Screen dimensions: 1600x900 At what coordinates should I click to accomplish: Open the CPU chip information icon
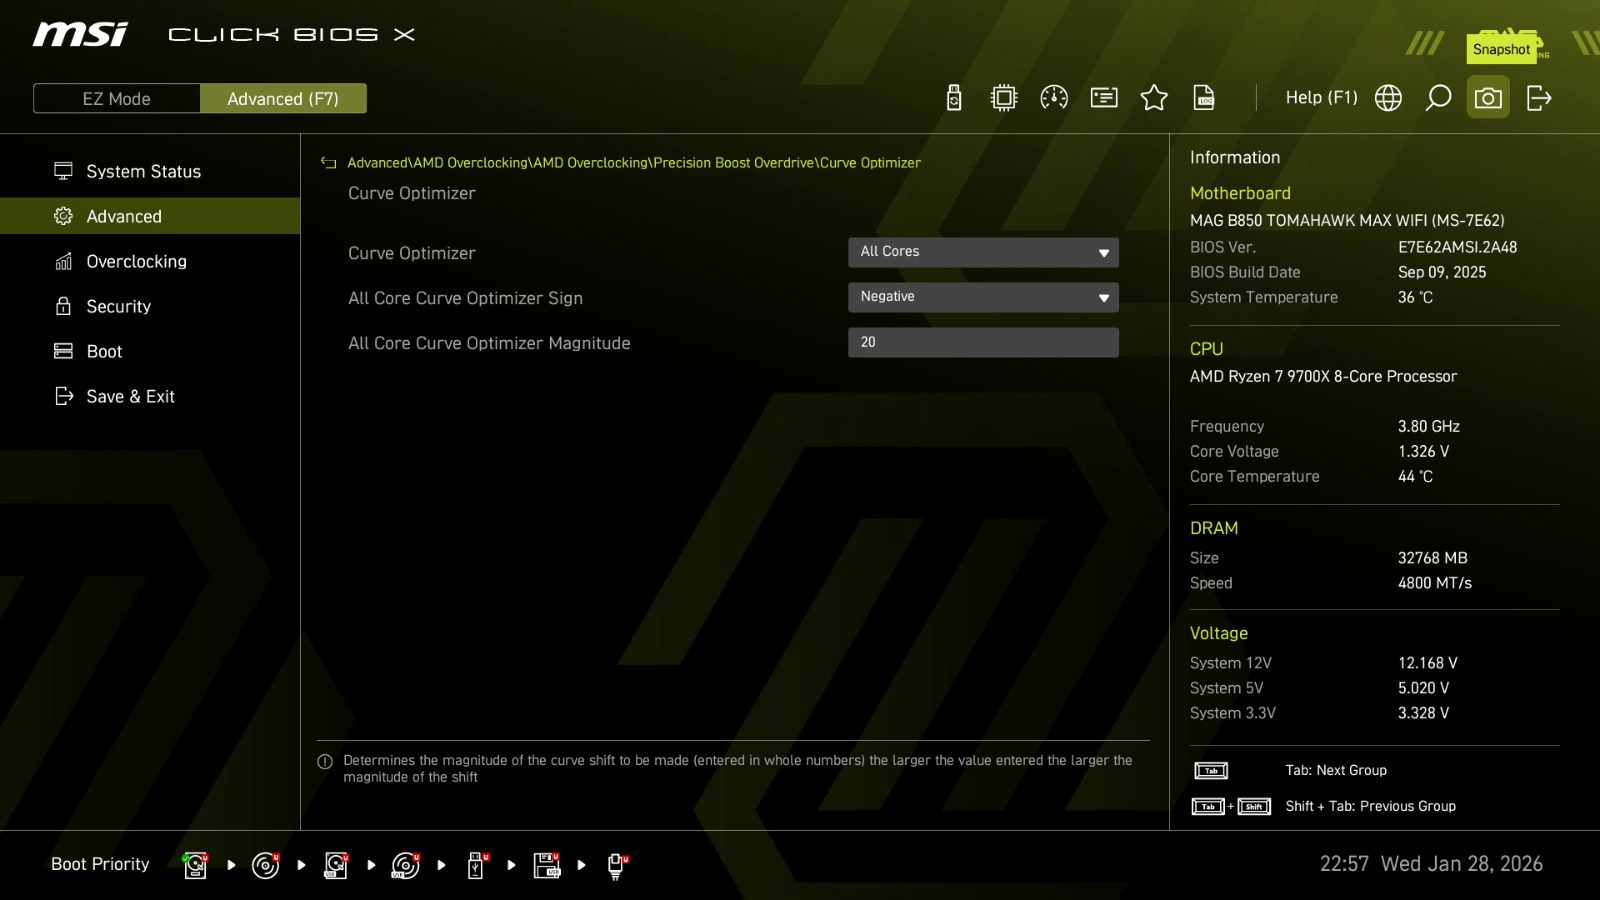pos(1004,98)
